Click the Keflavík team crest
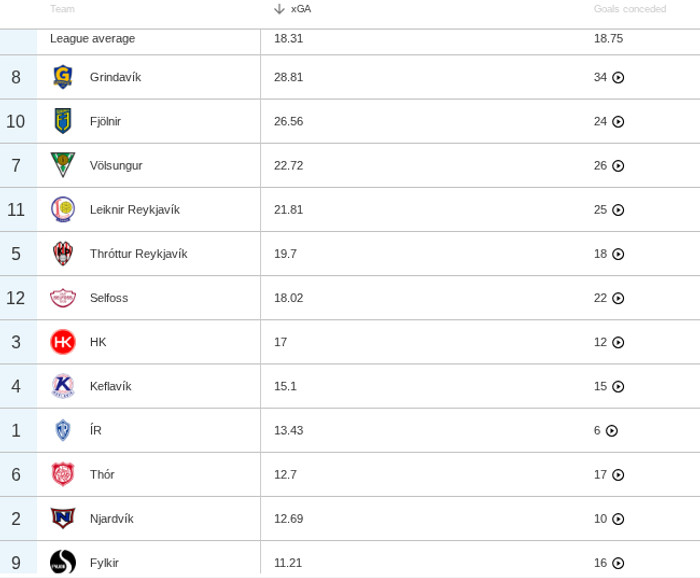 pos(63,386)
